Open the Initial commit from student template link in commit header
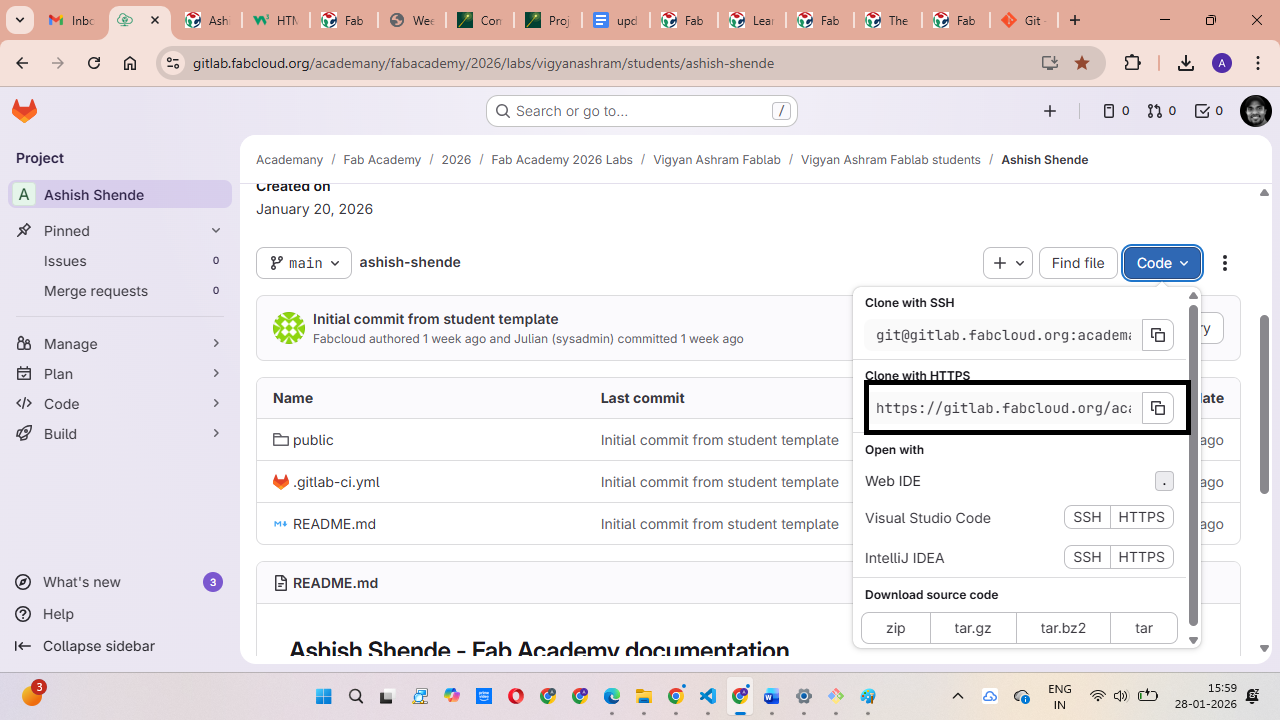This screenshot has width=1280, height=720. pos(436,319)
